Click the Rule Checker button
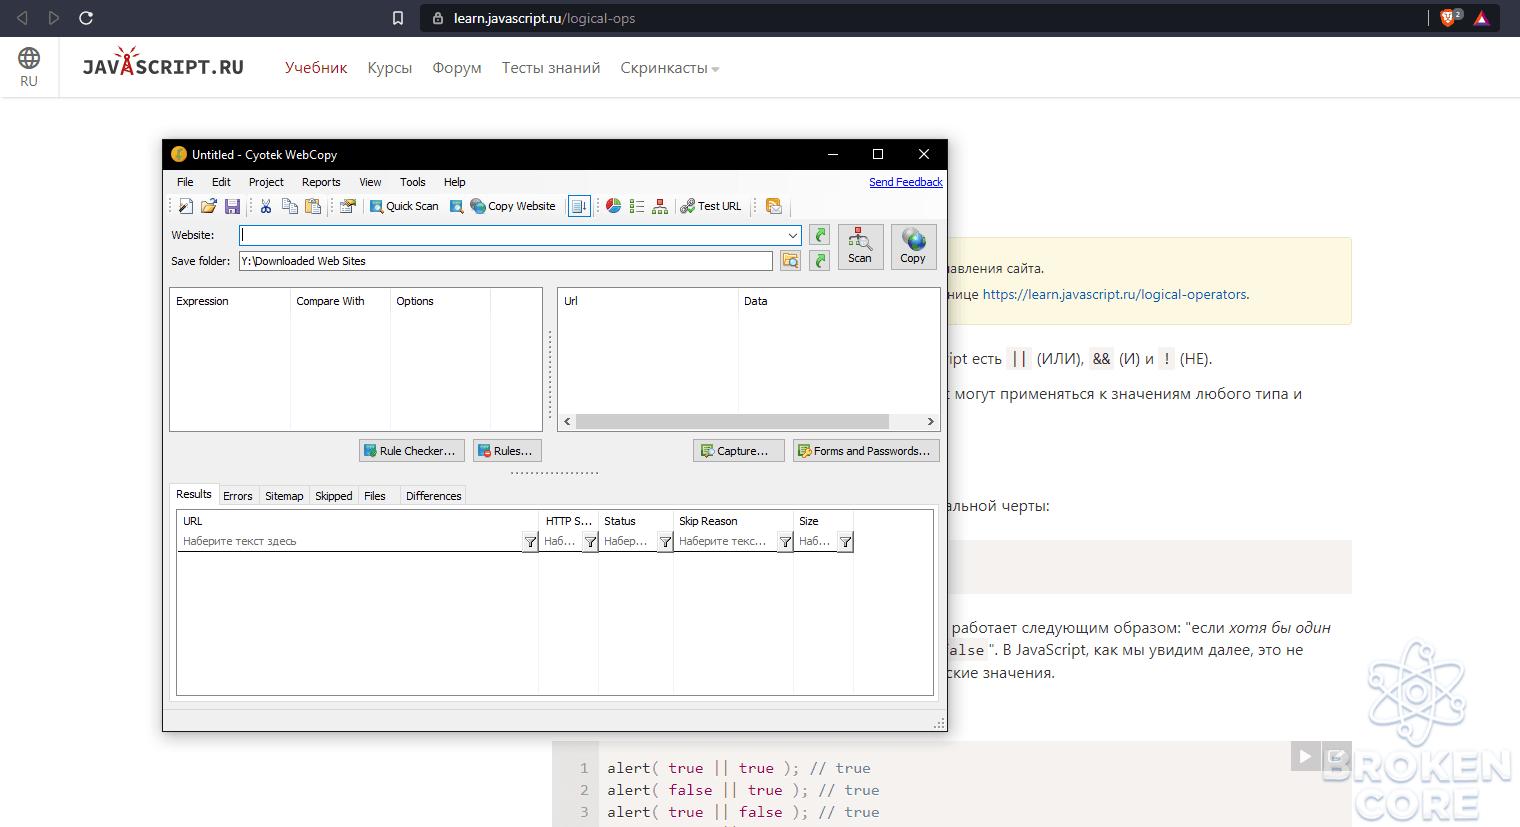Viewport: 1520px width, 827px height. (412, 451)
